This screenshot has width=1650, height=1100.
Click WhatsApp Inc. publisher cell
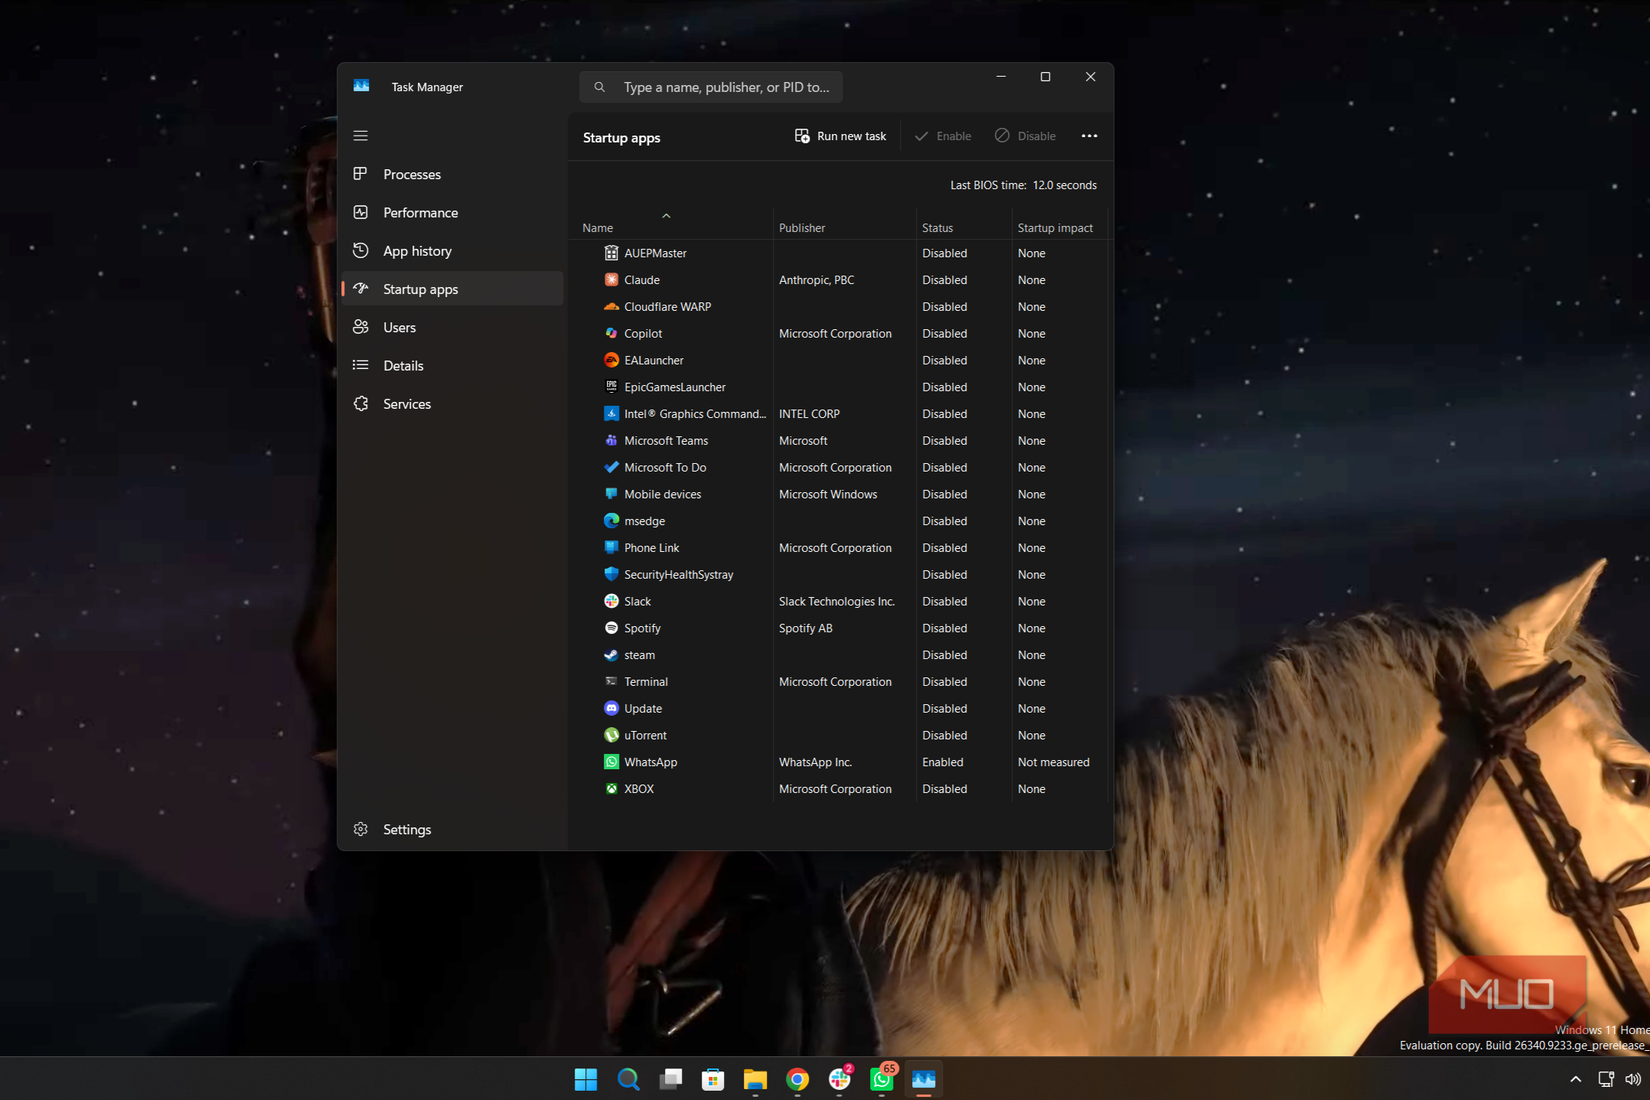(x=815, y=762)
